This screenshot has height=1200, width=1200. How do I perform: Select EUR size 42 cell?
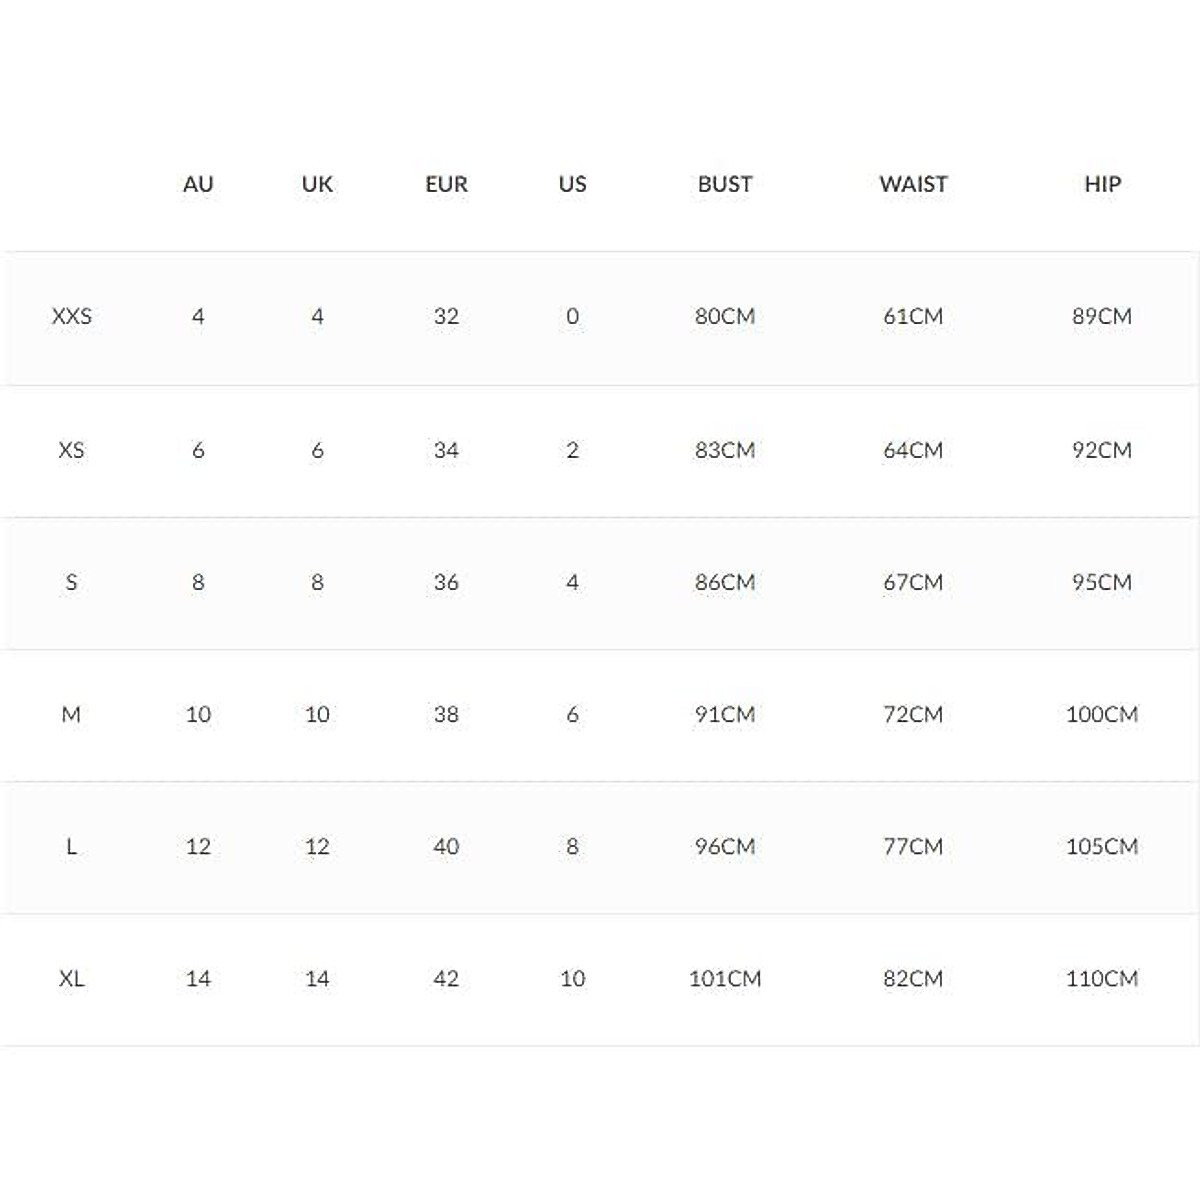coord(446,978)
